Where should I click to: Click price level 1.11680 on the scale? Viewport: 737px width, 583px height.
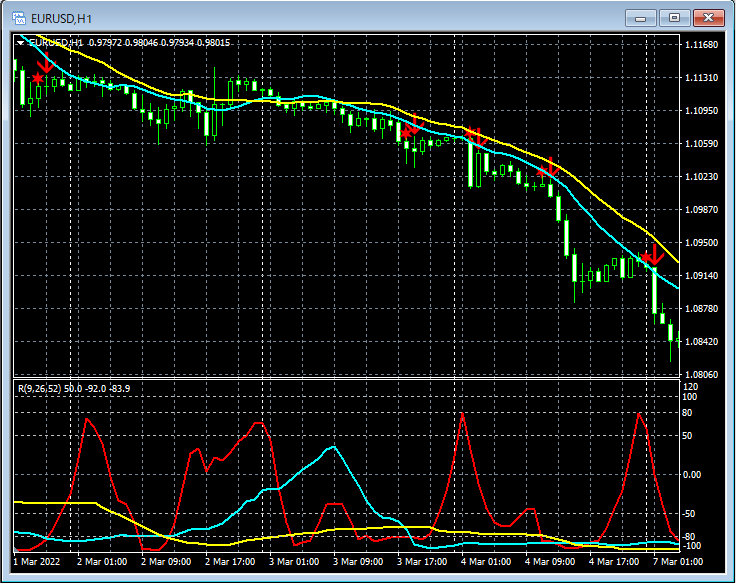pos(702,45)
